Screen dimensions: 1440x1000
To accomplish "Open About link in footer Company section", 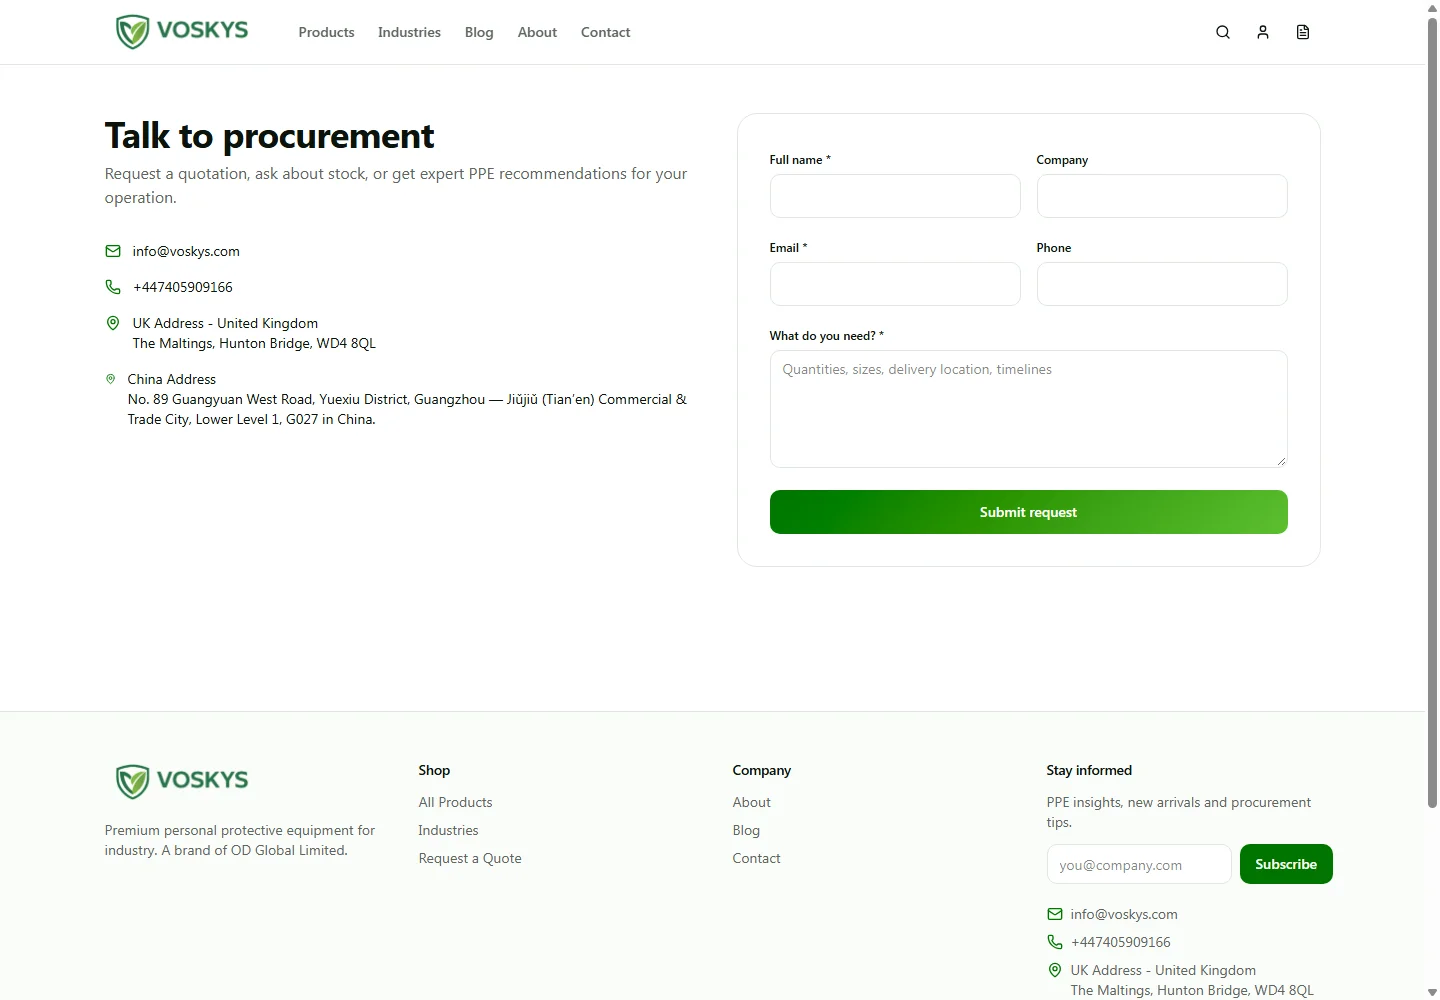I will point(751,802).
